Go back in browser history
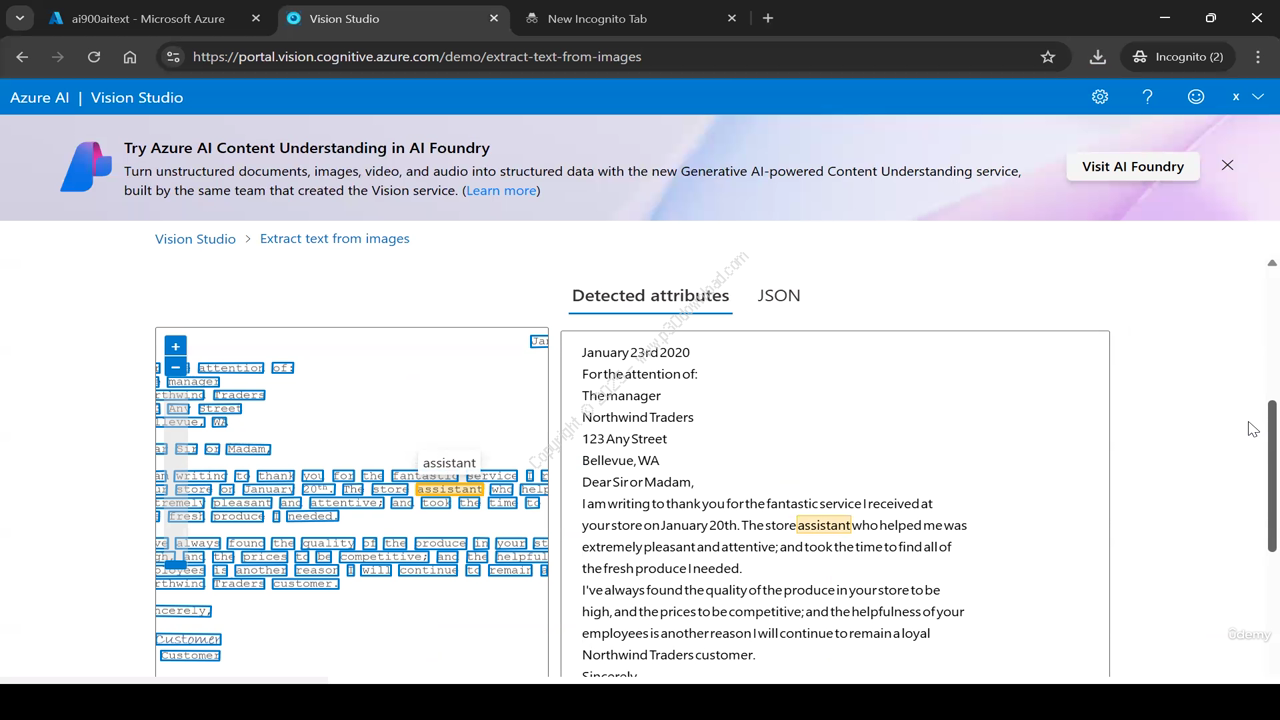Image resolution: width=1280 pixels, height=720 pixels. [22, 57]
